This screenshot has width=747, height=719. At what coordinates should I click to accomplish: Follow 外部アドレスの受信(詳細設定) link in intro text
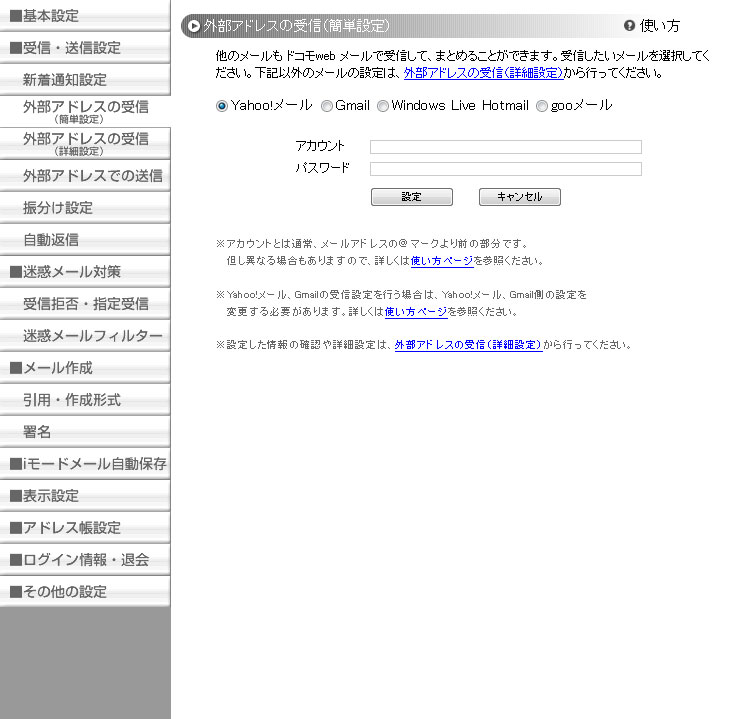[484, 73]
